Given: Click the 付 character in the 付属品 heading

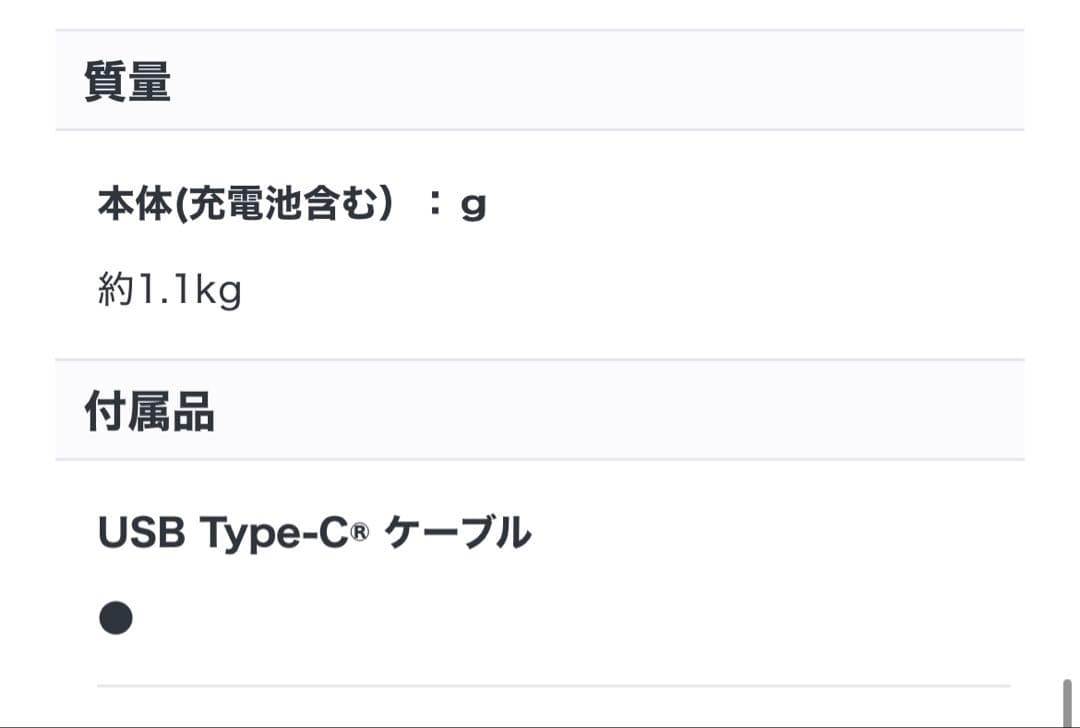Looking at the screenshot, I should click(x=105, y=411).
